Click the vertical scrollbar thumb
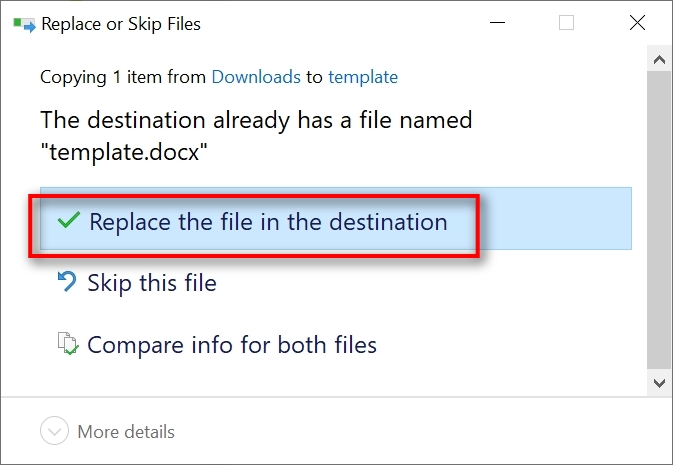This screenshot has width=673, height=465. [659, 220]
